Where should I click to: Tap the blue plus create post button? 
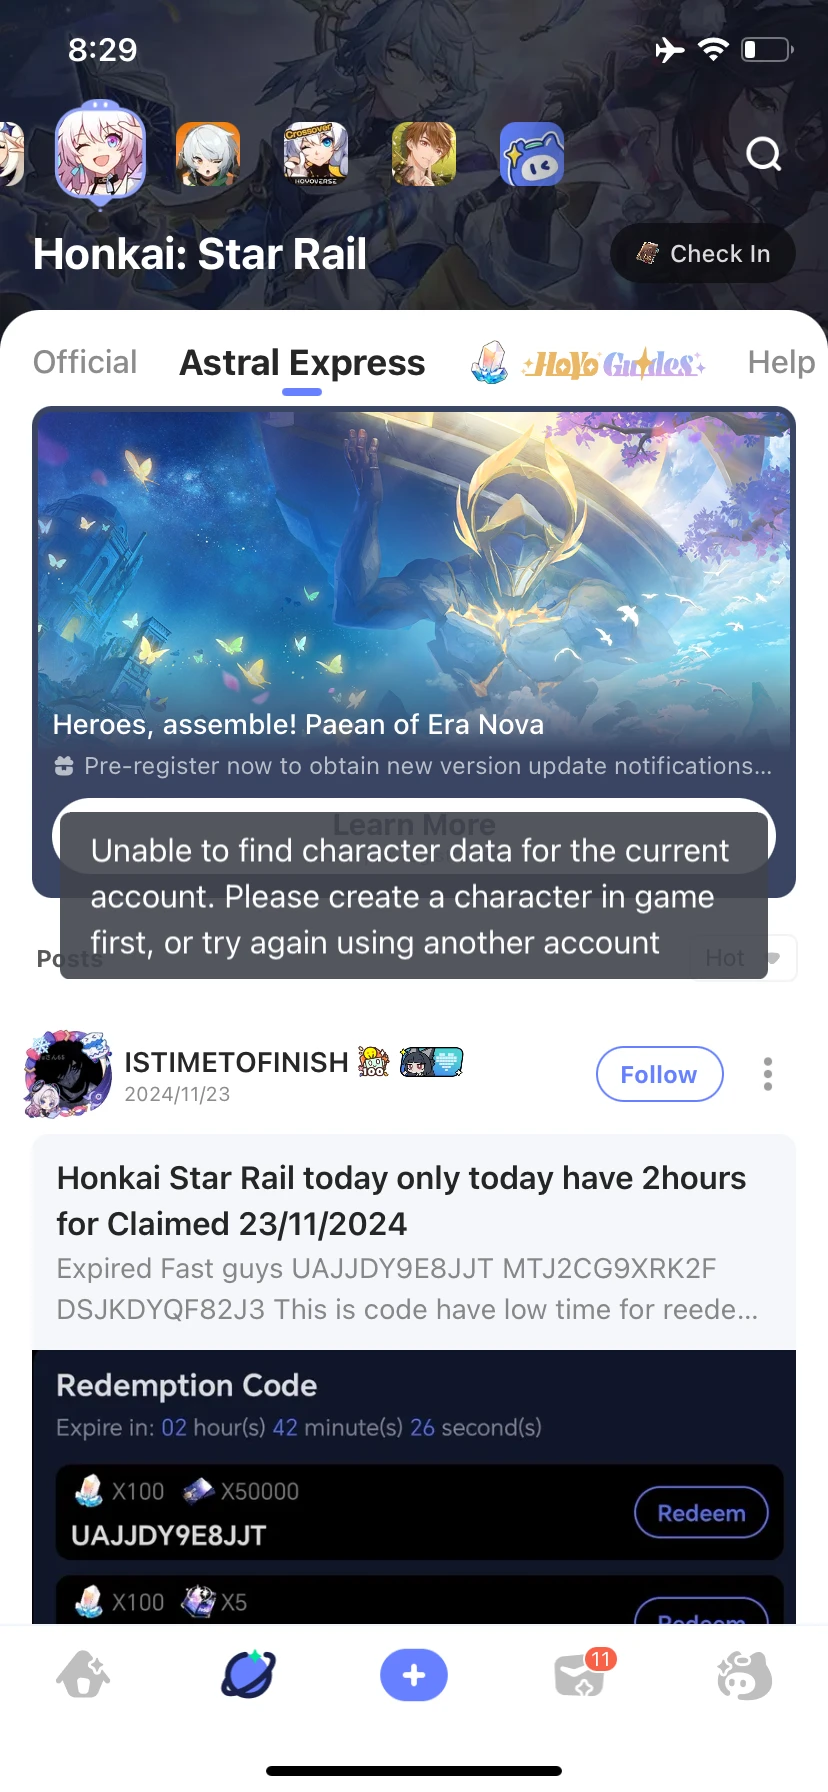[414, 1674]
